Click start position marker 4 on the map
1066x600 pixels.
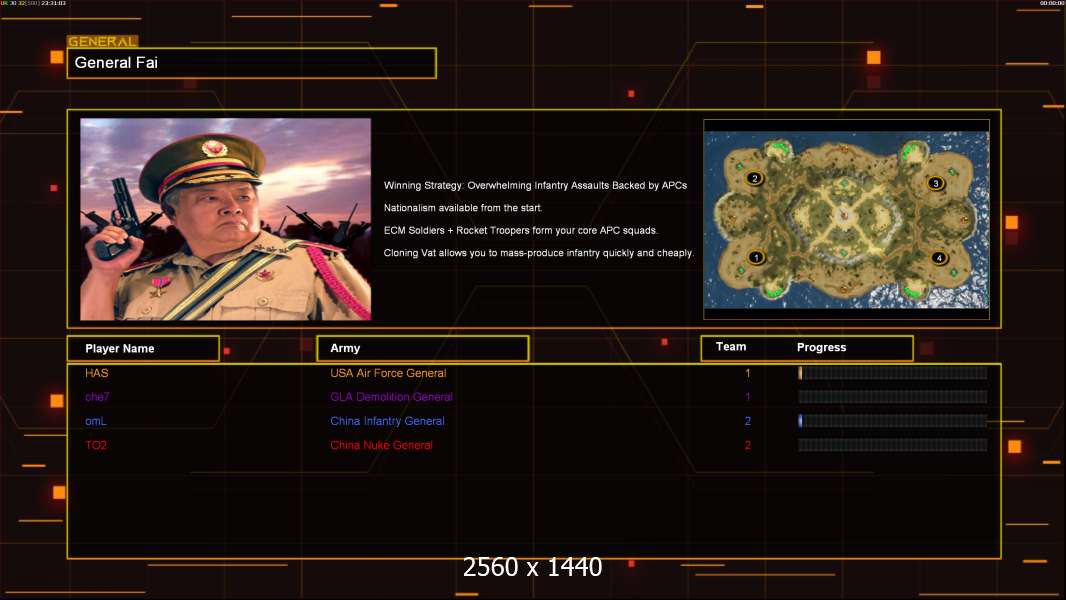coord(939,258)
